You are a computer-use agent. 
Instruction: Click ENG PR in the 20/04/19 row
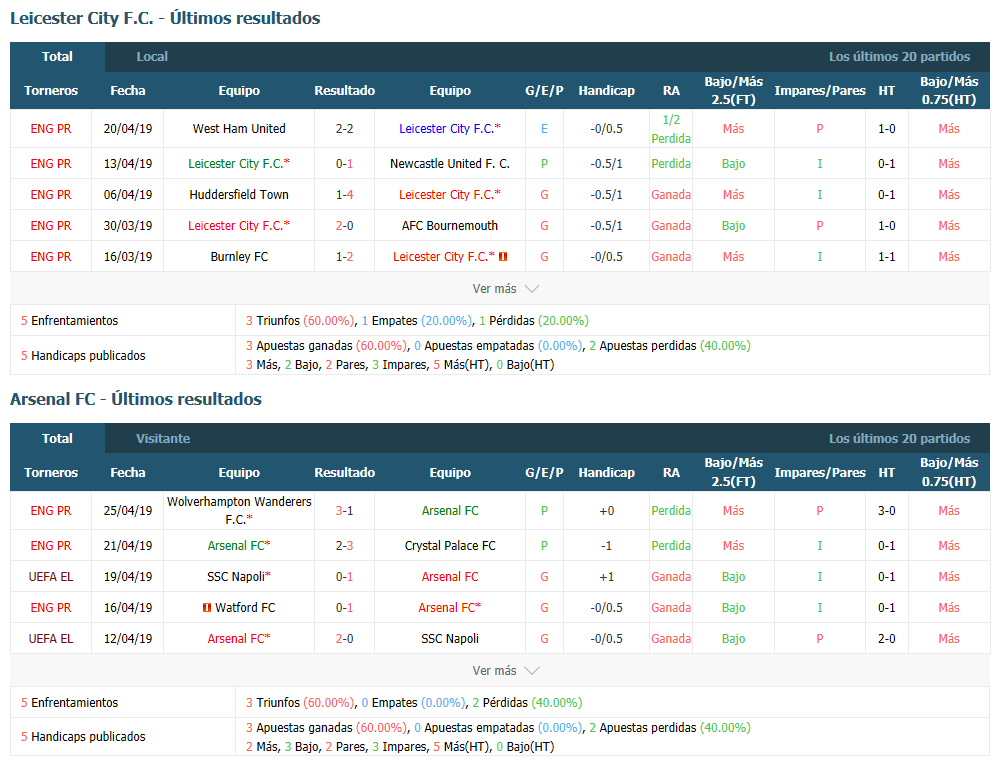pyautogui.click(x=51, y=129)
